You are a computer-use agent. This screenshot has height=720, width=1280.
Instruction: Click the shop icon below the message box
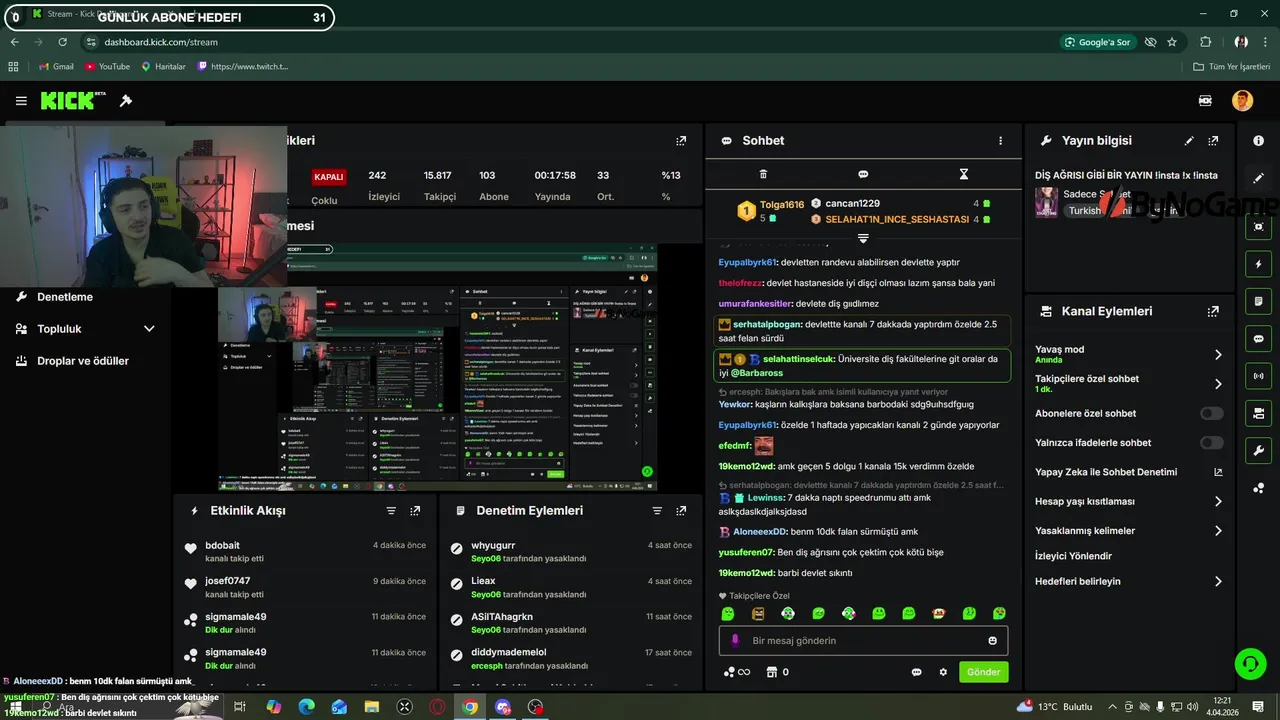click(x=771, y=672)
